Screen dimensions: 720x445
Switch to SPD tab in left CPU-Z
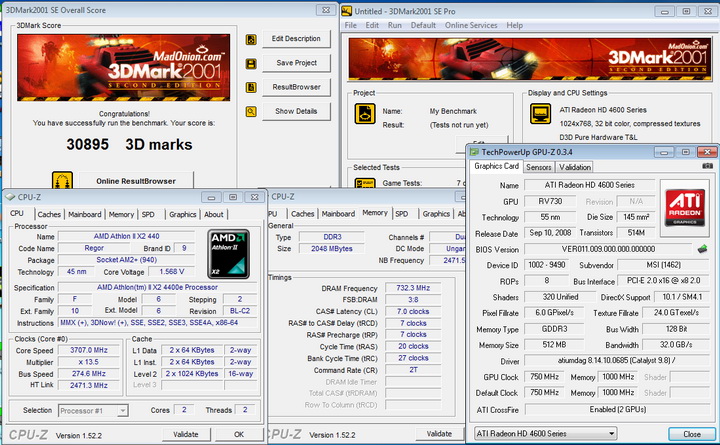point(148,214)
